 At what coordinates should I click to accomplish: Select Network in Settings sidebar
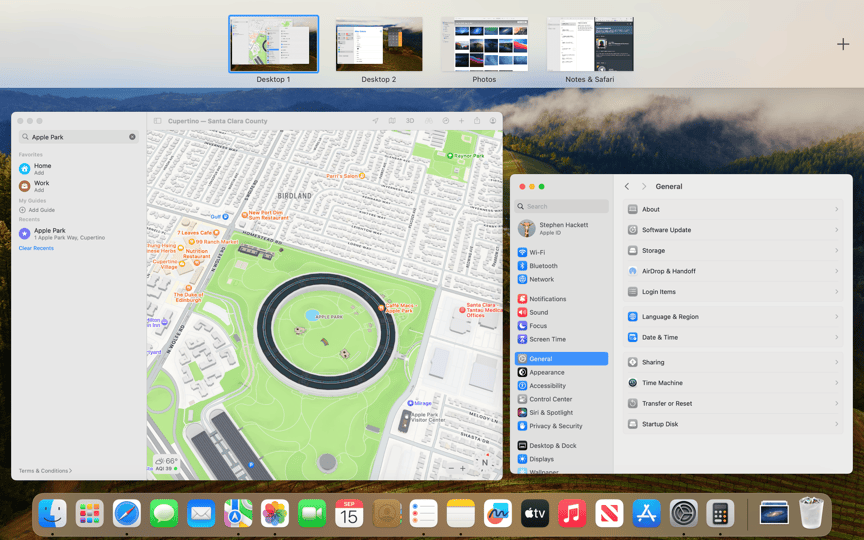[x=561, y=279]
